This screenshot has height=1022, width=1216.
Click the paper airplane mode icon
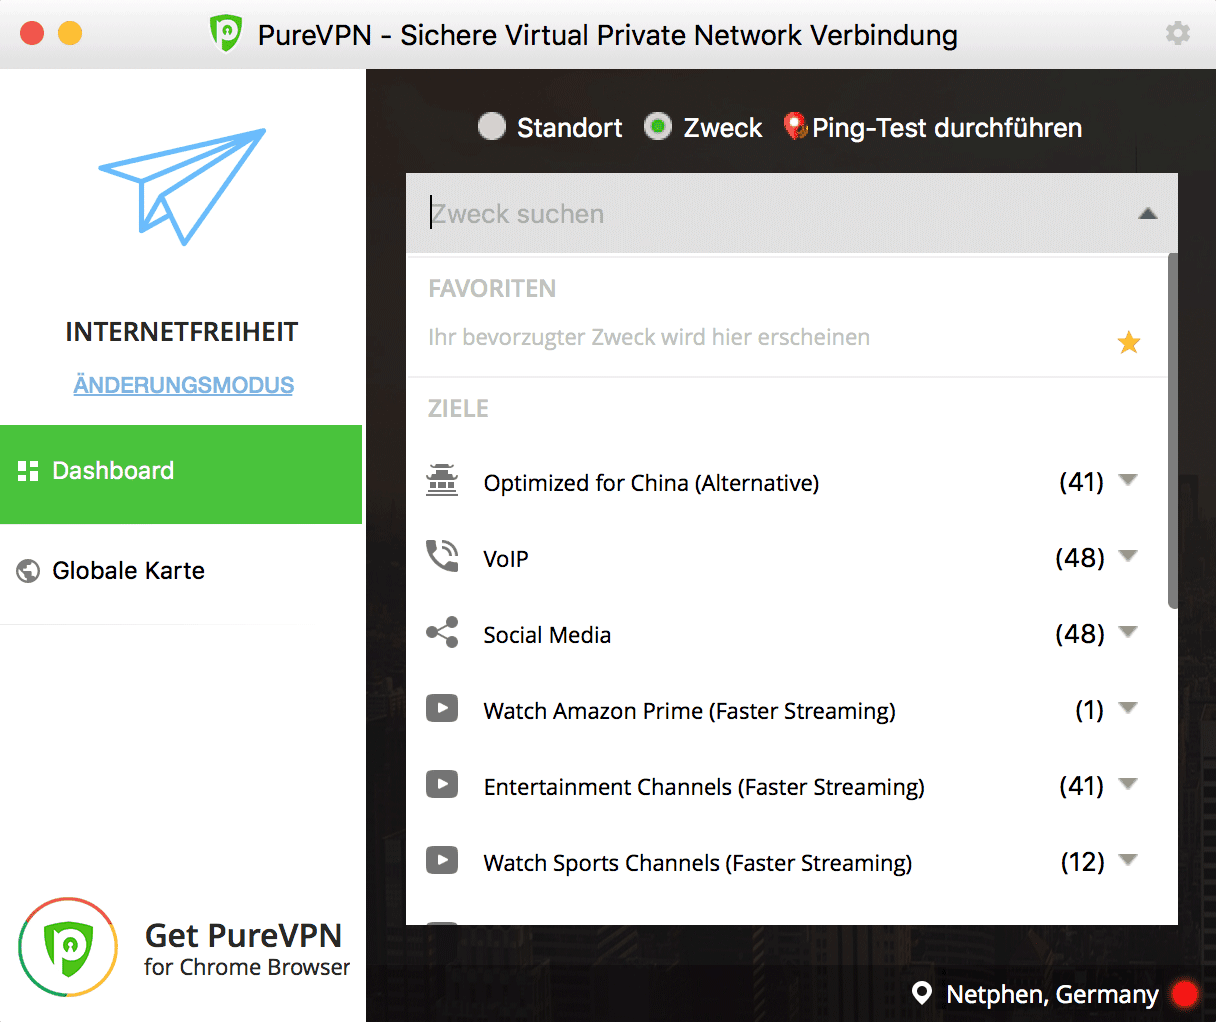pos(182,186)
